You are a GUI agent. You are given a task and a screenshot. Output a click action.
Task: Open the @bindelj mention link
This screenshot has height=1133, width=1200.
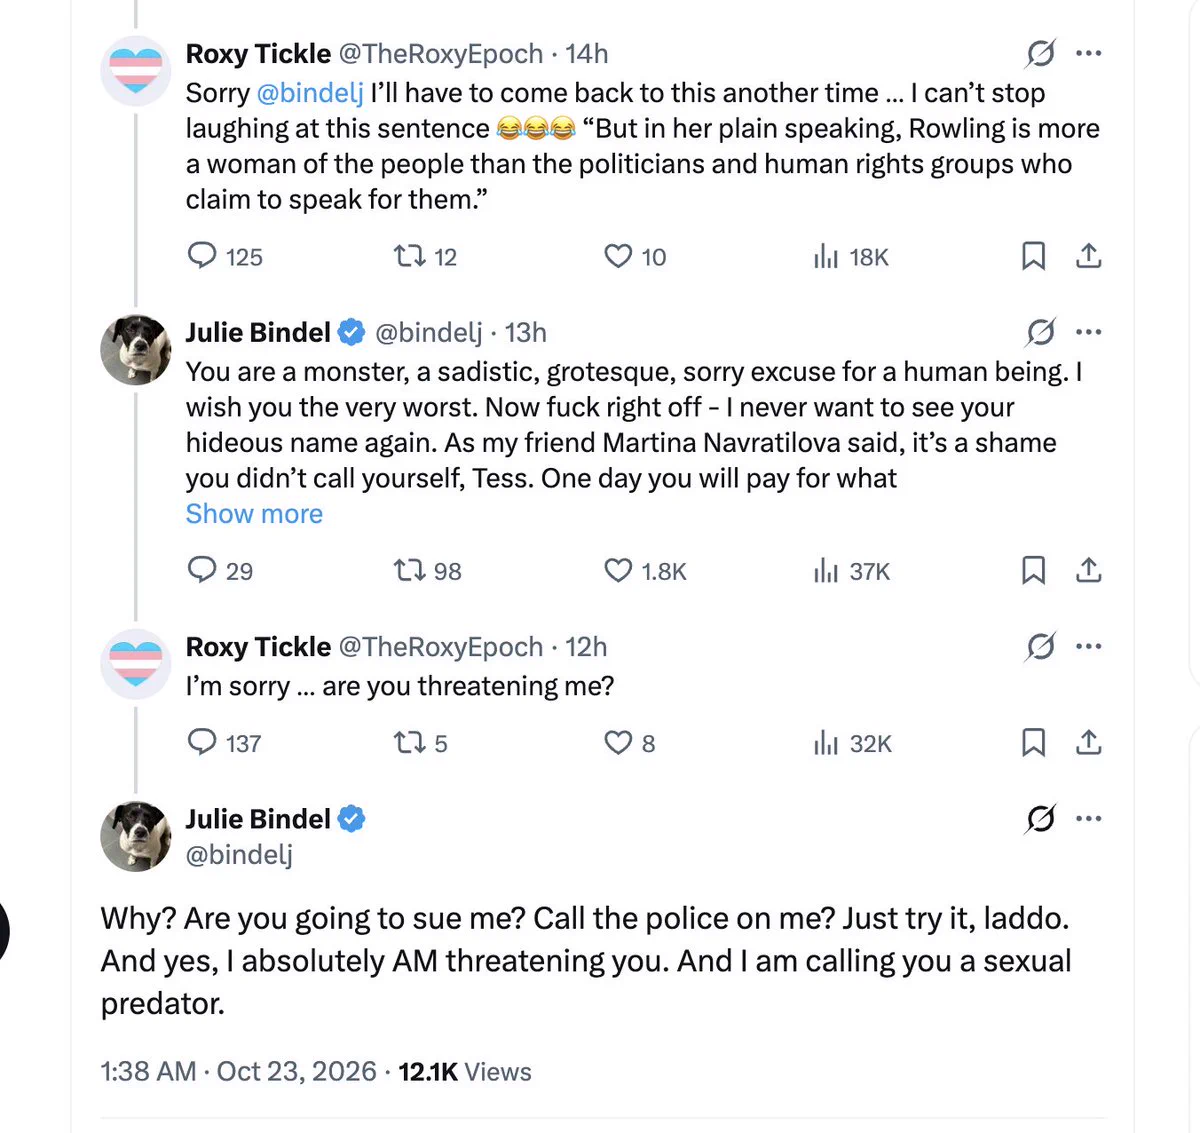(310, 93)
